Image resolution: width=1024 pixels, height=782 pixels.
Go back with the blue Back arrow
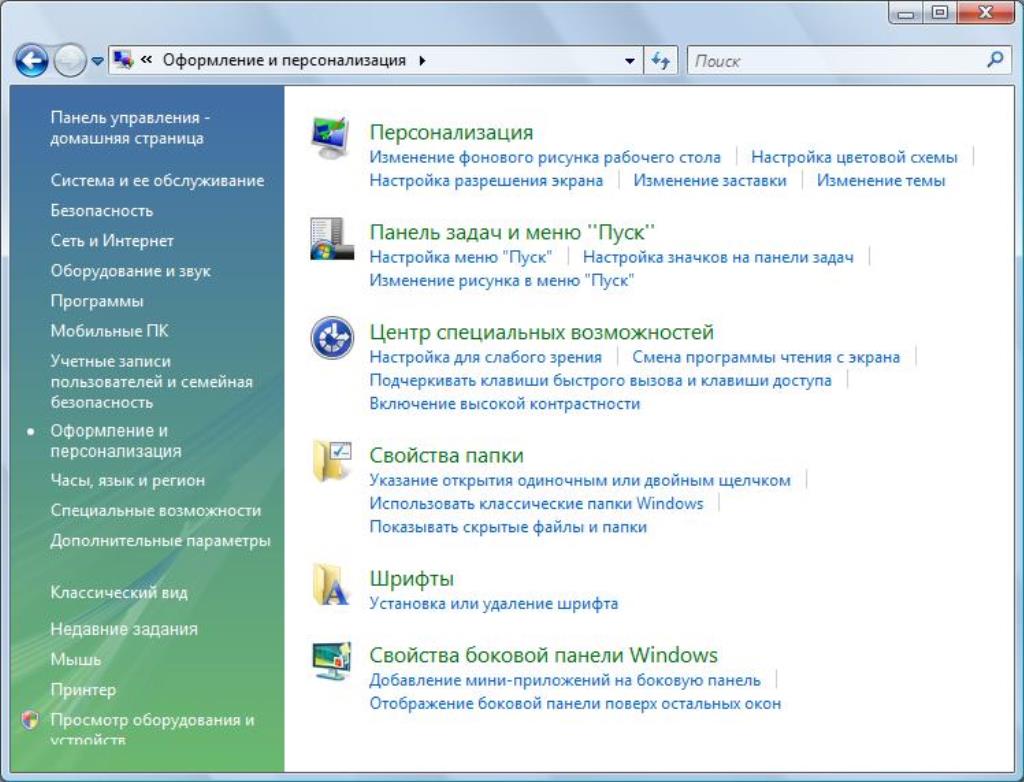point(31,61)
